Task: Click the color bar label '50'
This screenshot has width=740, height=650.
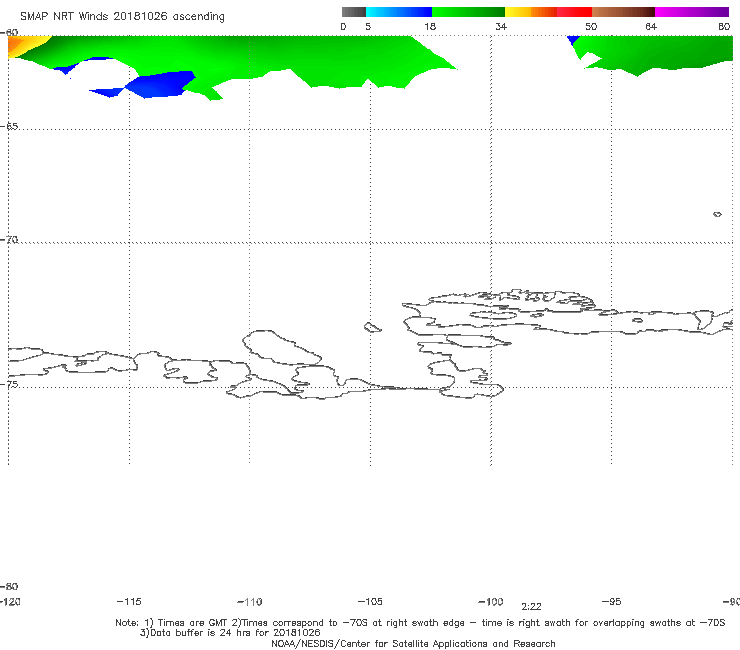Action: tap(591, 26)
